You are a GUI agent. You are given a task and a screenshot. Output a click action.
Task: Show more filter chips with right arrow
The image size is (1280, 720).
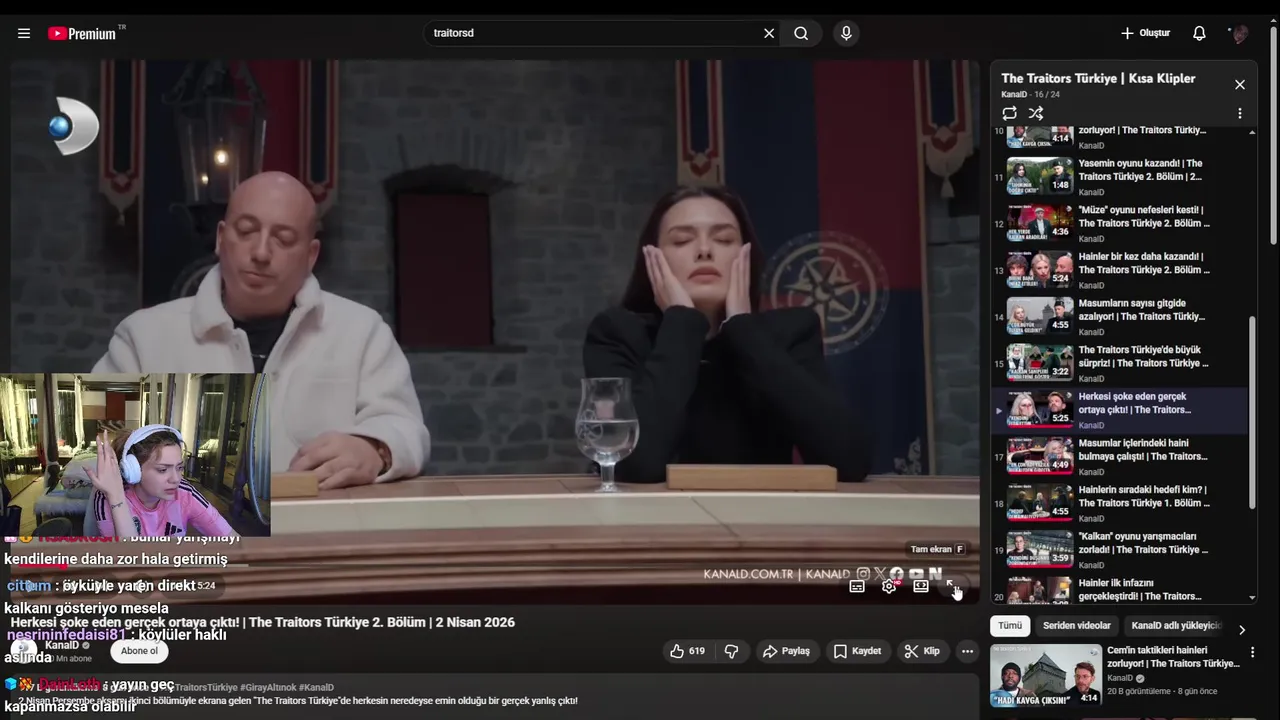click(1242, 629)
